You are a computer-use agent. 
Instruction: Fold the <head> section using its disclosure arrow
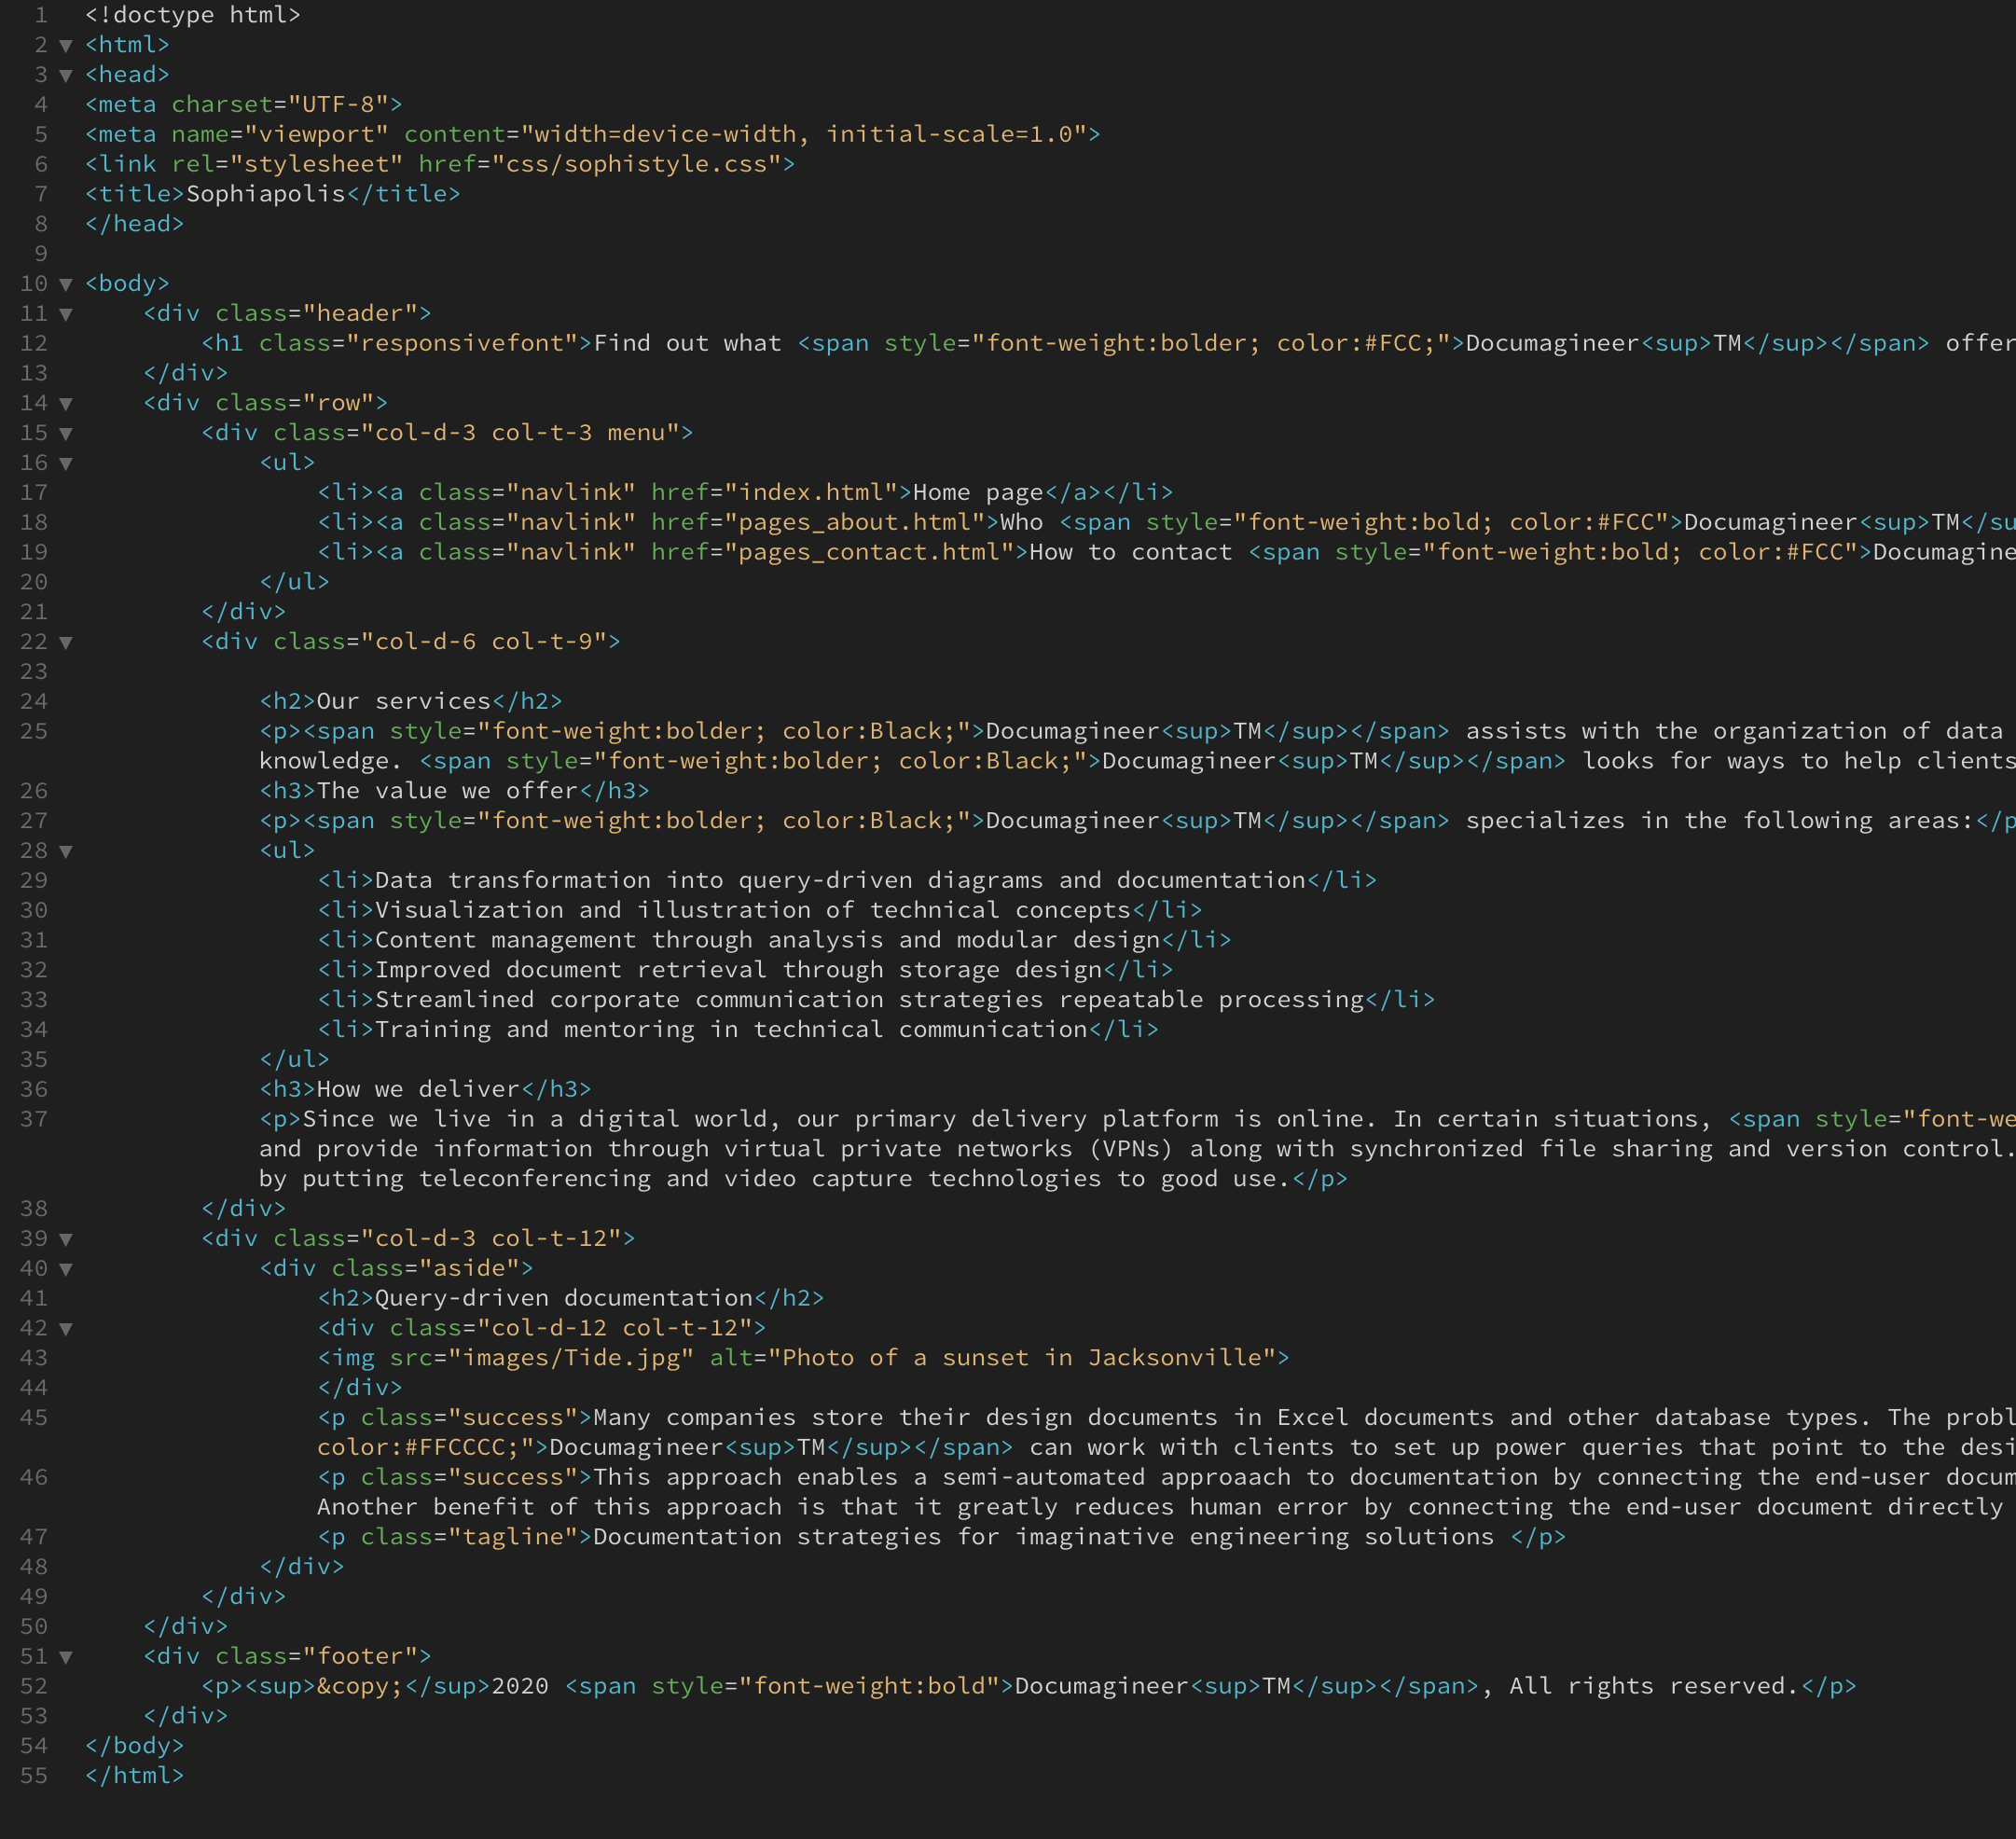point(65,74)
